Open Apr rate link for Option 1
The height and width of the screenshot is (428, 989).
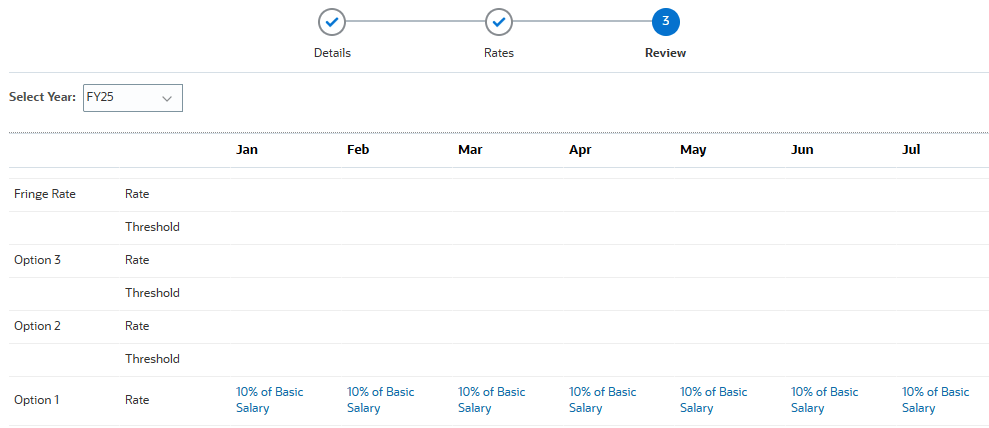(602, 400)
